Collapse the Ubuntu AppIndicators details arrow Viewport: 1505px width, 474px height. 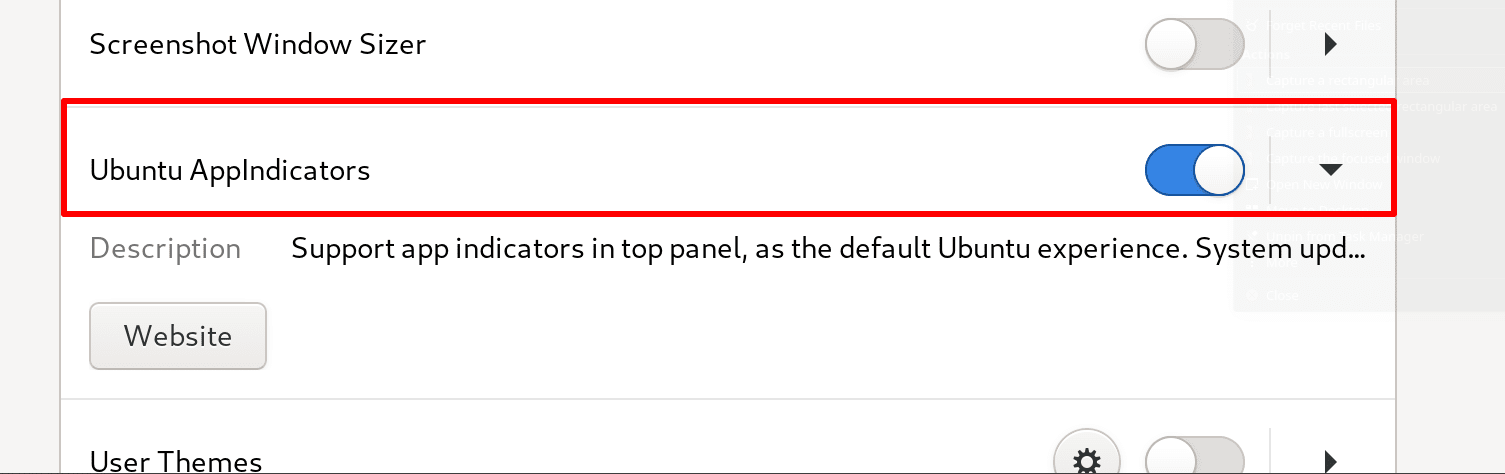pyautogui.click(x=1330, y=171)
